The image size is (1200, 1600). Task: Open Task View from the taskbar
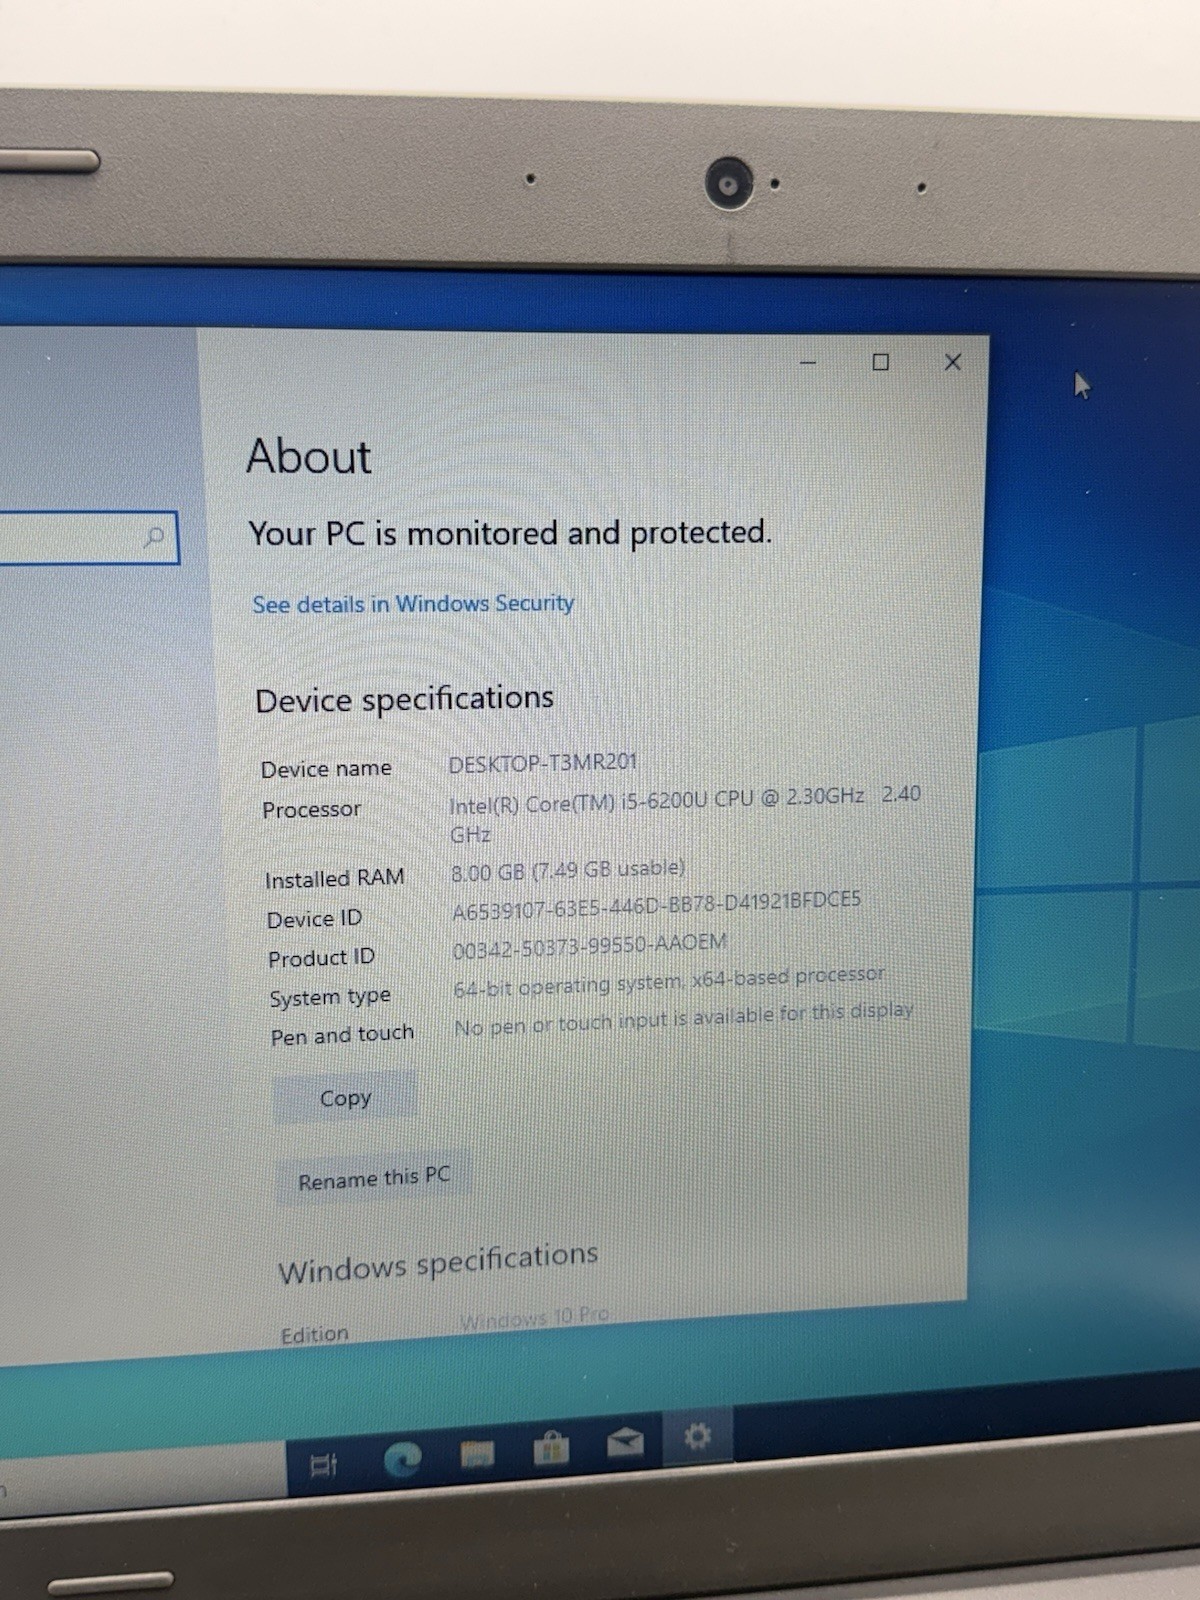pos(322,1466)
